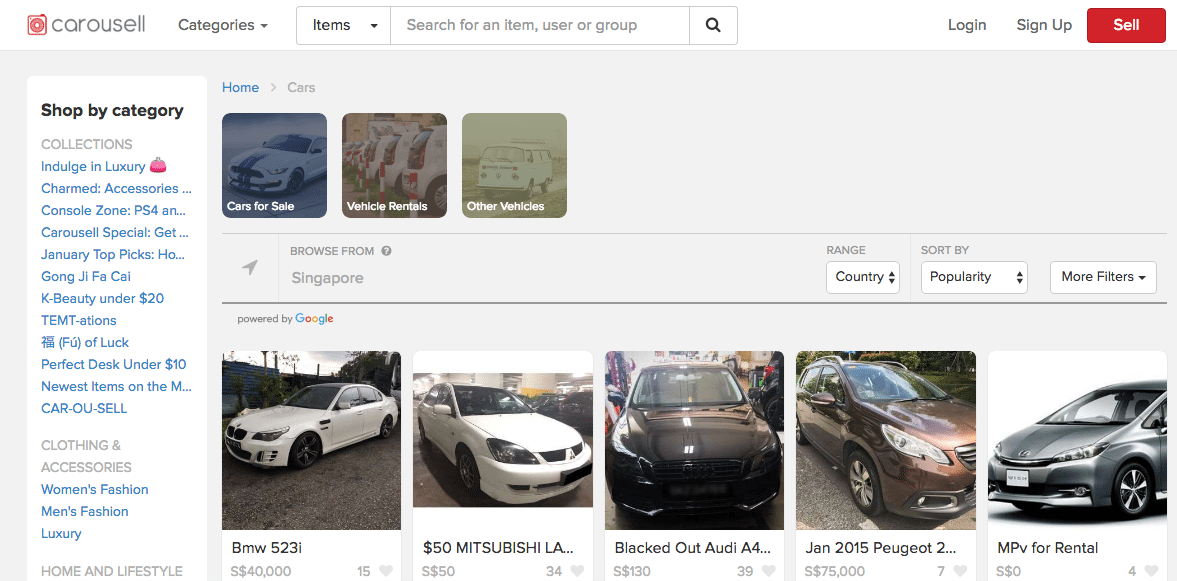The height and width of the screenshot is (581, 1177).
Task: Click the search input field
Action: (540, 26)
